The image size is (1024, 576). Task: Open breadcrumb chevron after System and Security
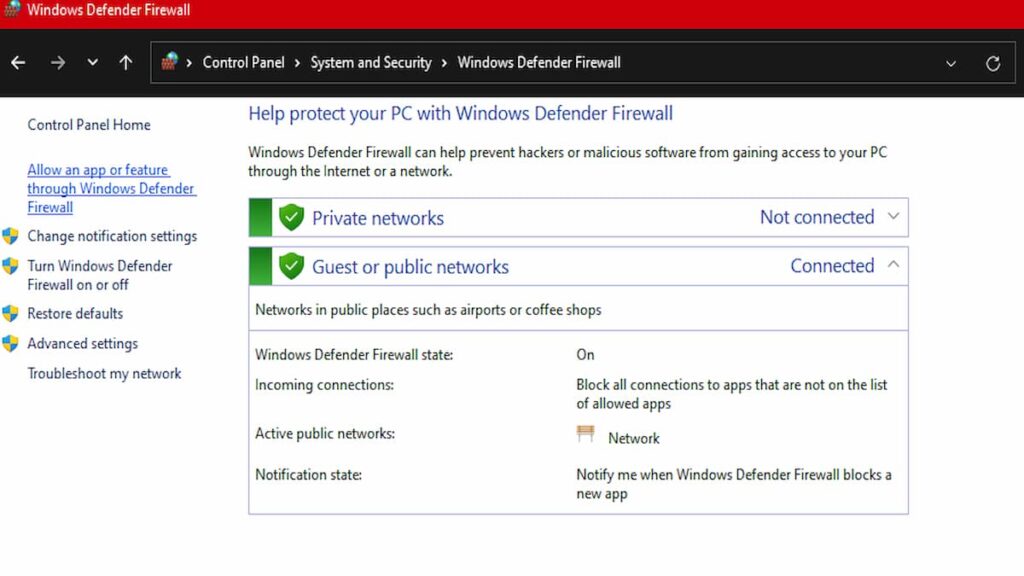(444, 63)
